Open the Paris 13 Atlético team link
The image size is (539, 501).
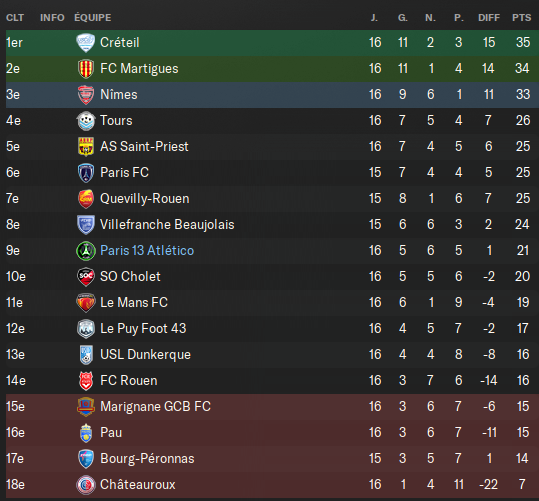pyautogui.click(x=147, y=251)
